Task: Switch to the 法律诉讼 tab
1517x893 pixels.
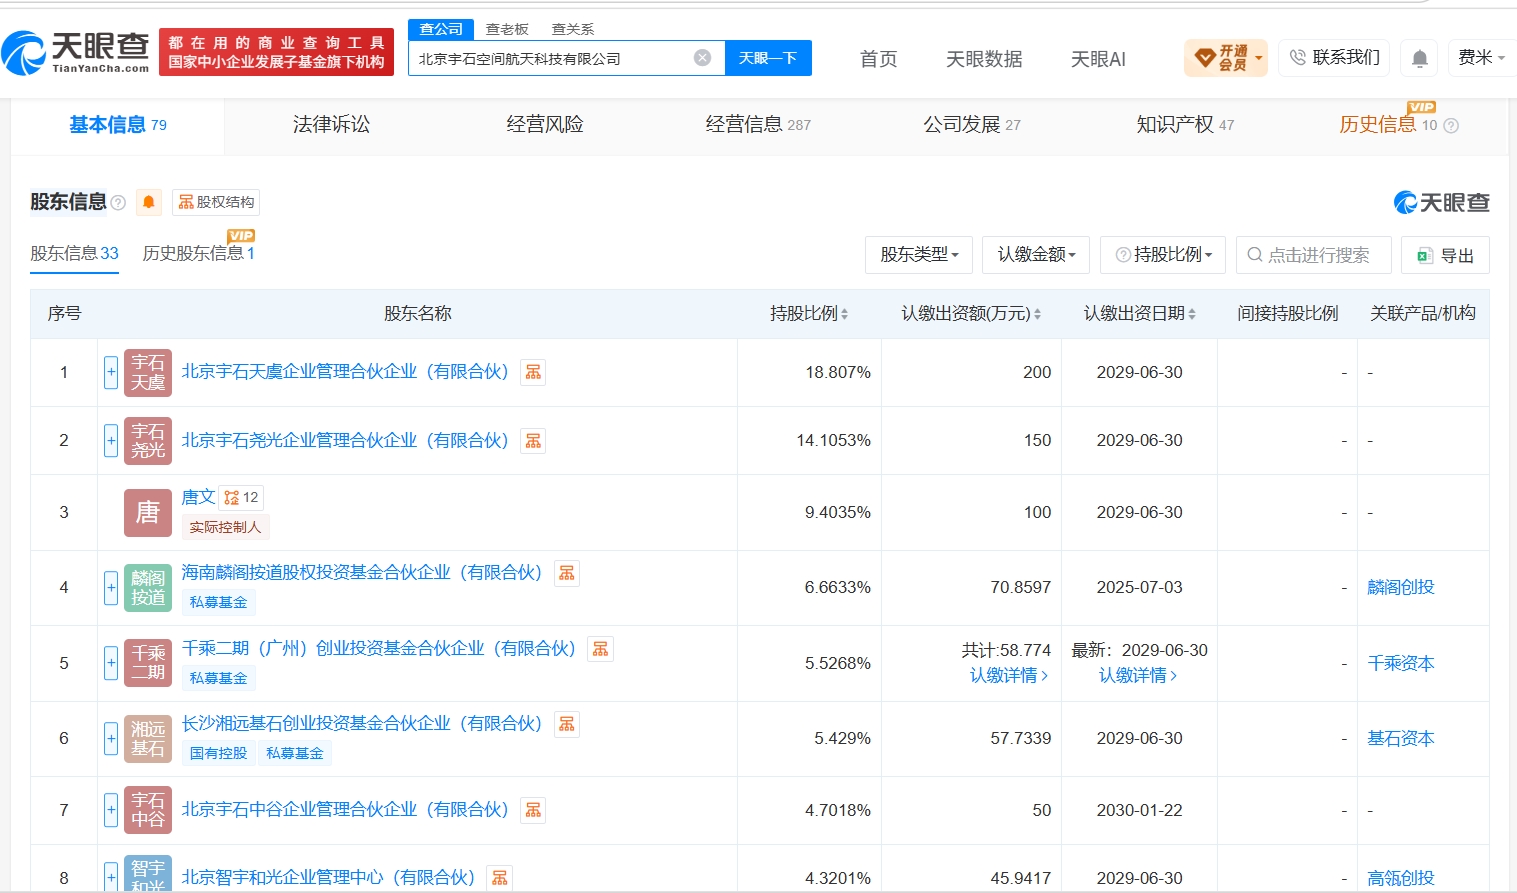Action: (x=331, y=125)
